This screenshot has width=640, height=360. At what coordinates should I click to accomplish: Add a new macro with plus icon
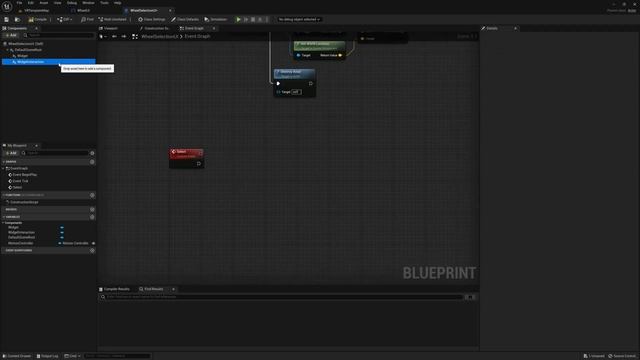click(92, 209)
